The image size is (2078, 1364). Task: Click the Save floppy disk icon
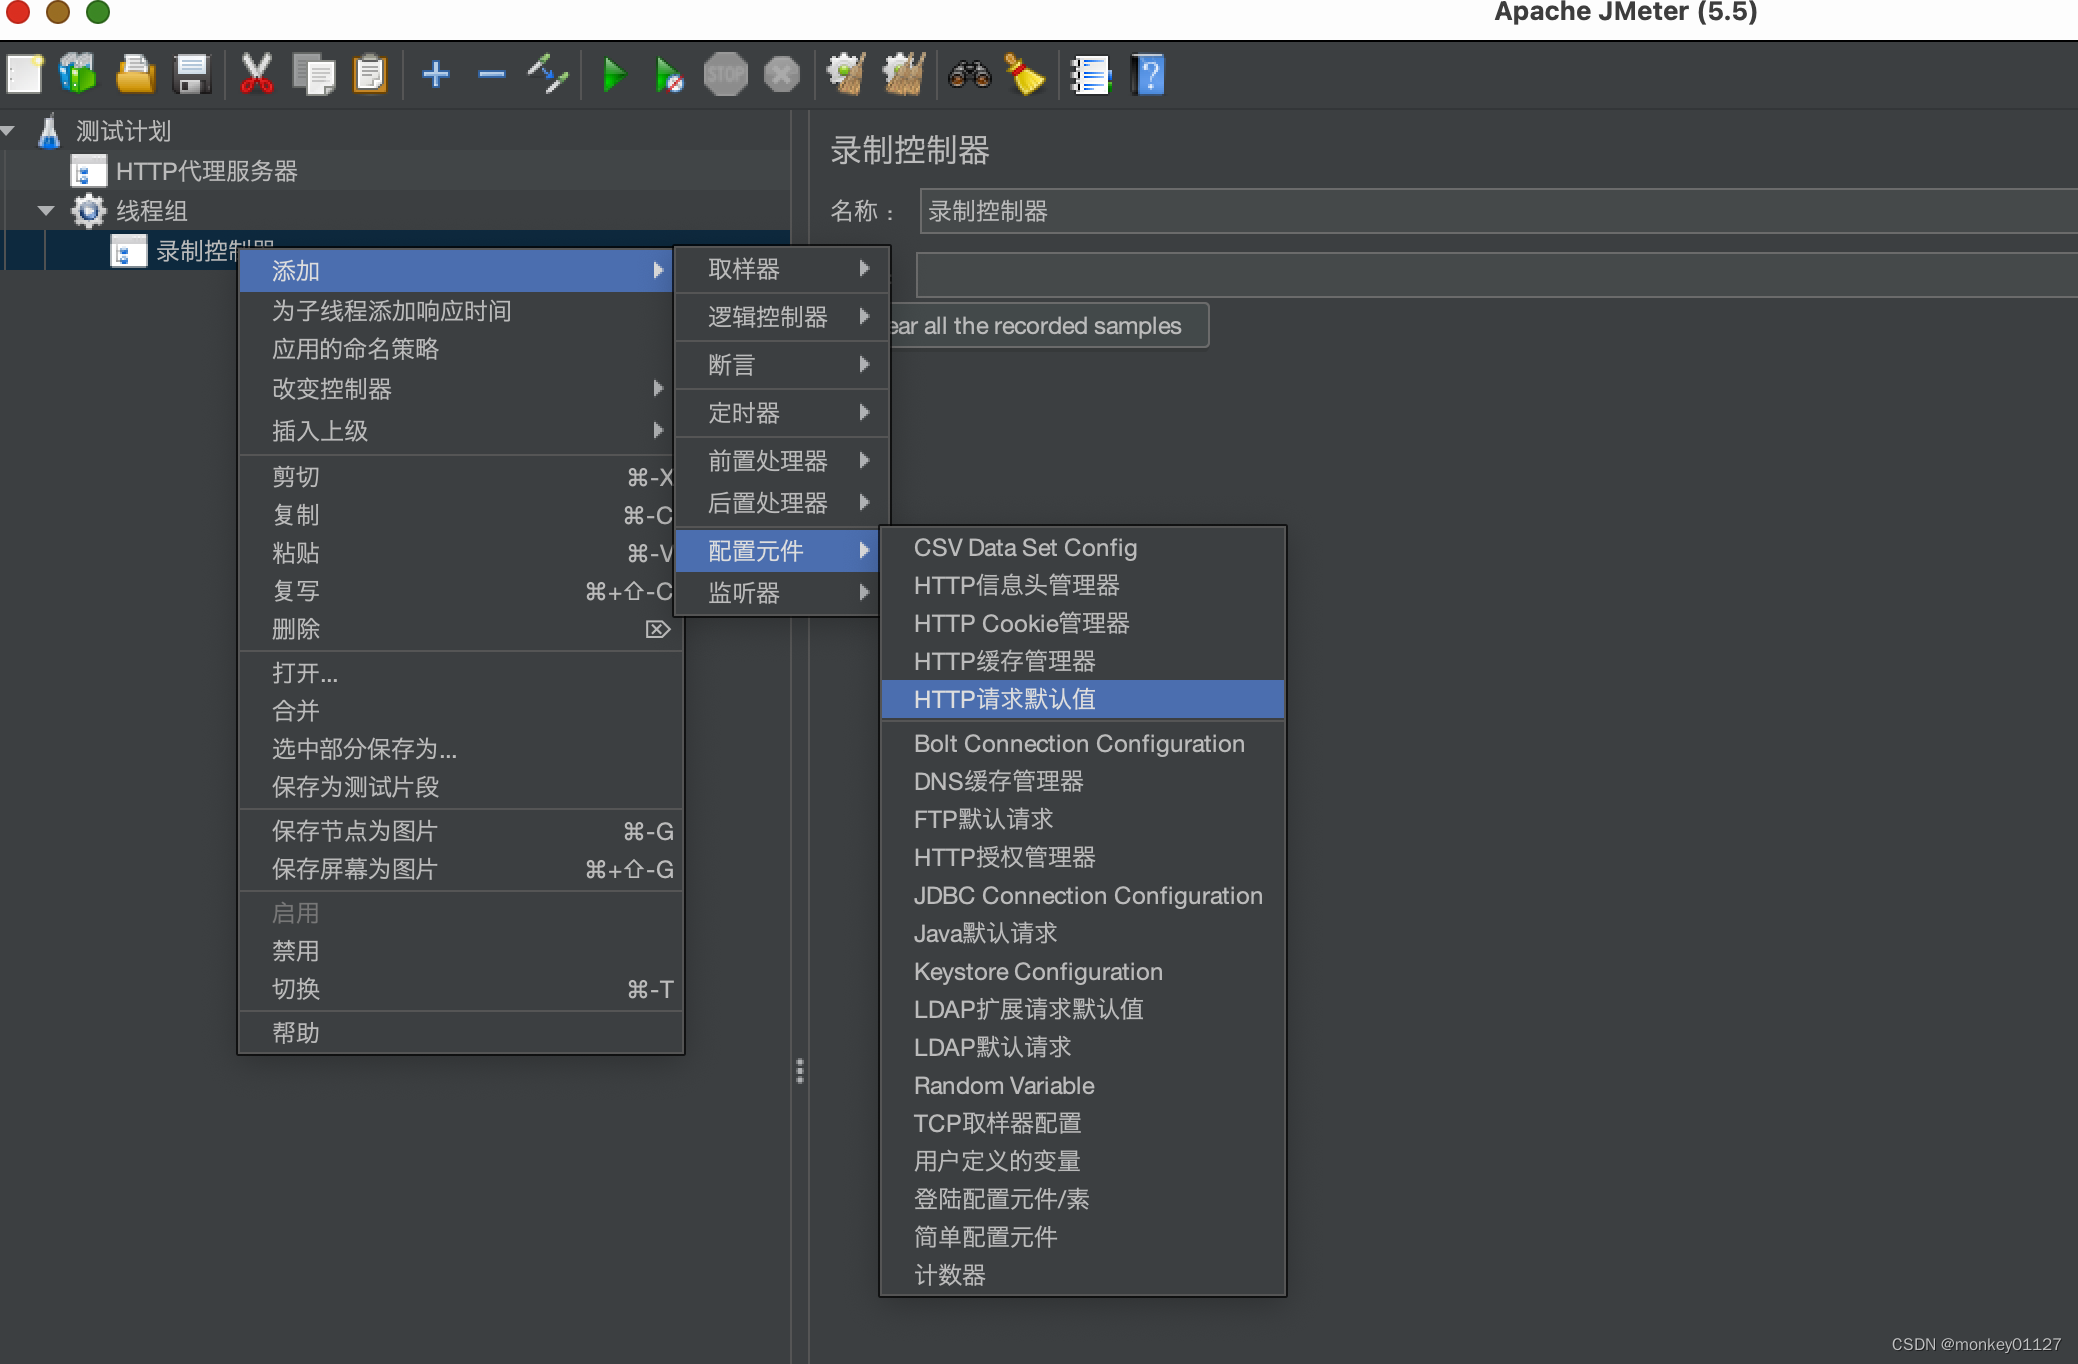pos(191,75)
